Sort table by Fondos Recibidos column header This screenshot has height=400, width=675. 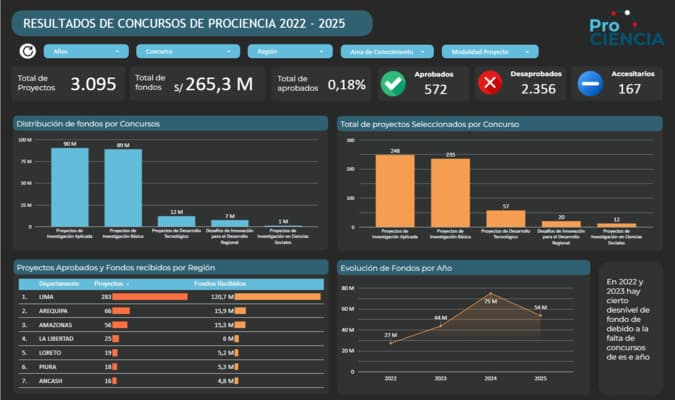[x=220, y=284]
